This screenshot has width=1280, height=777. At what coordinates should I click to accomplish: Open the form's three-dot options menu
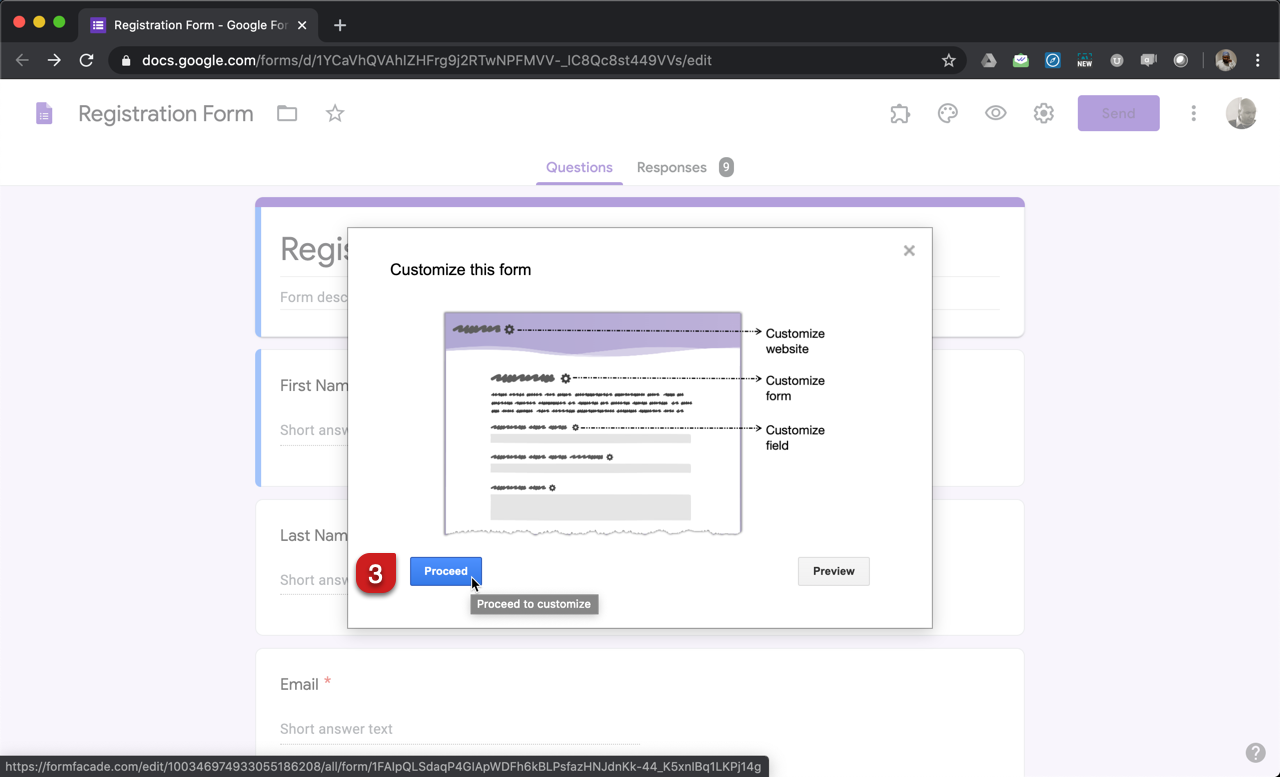[1193, 113]
